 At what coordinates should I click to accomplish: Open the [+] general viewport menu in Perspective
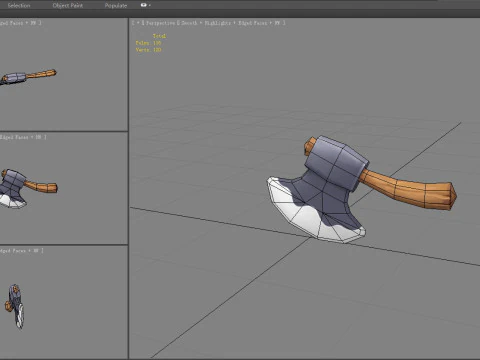coord(137,23)
